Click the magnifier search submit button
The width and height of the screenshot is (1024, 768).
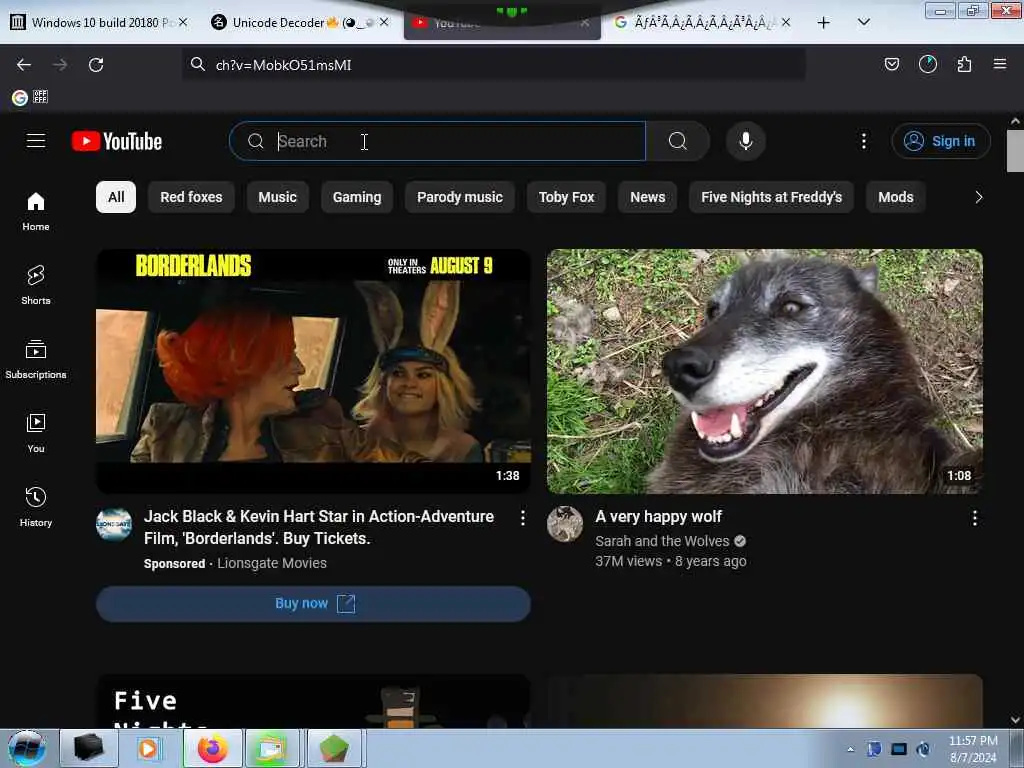[x=677, y=141]
